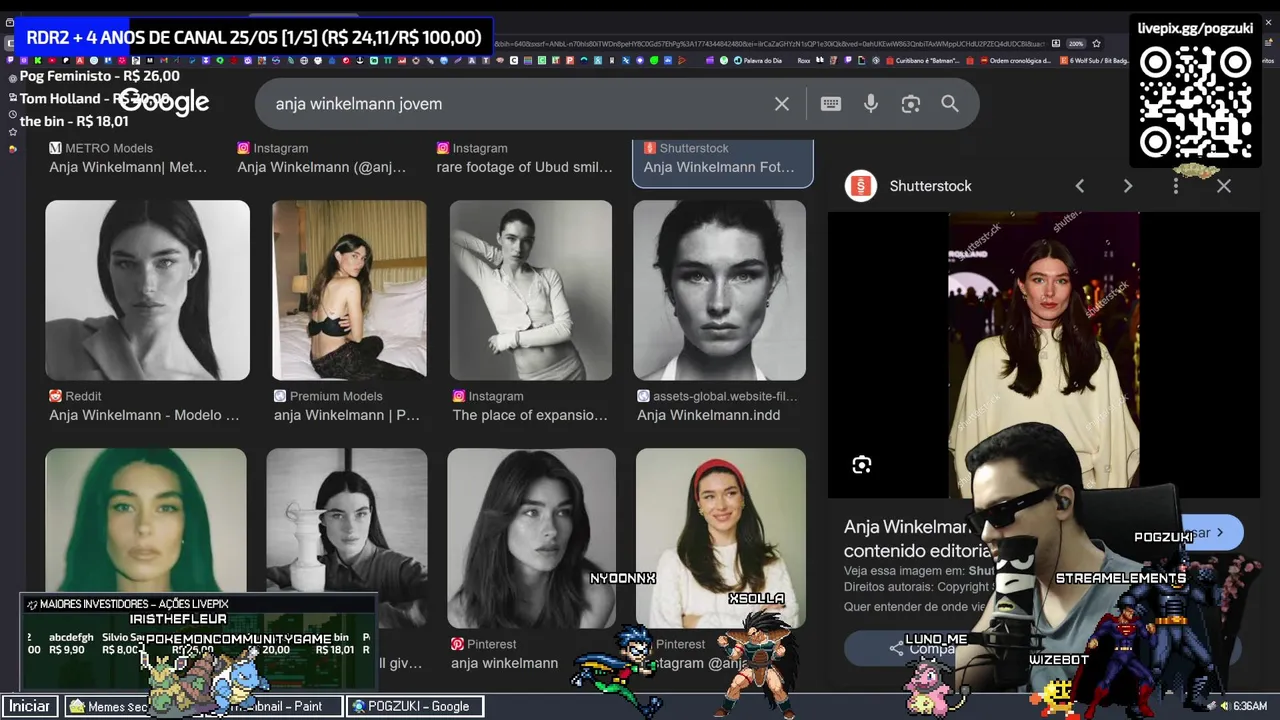Open the 'Ordem cronológica d...' bookmark

[1016, 60]
